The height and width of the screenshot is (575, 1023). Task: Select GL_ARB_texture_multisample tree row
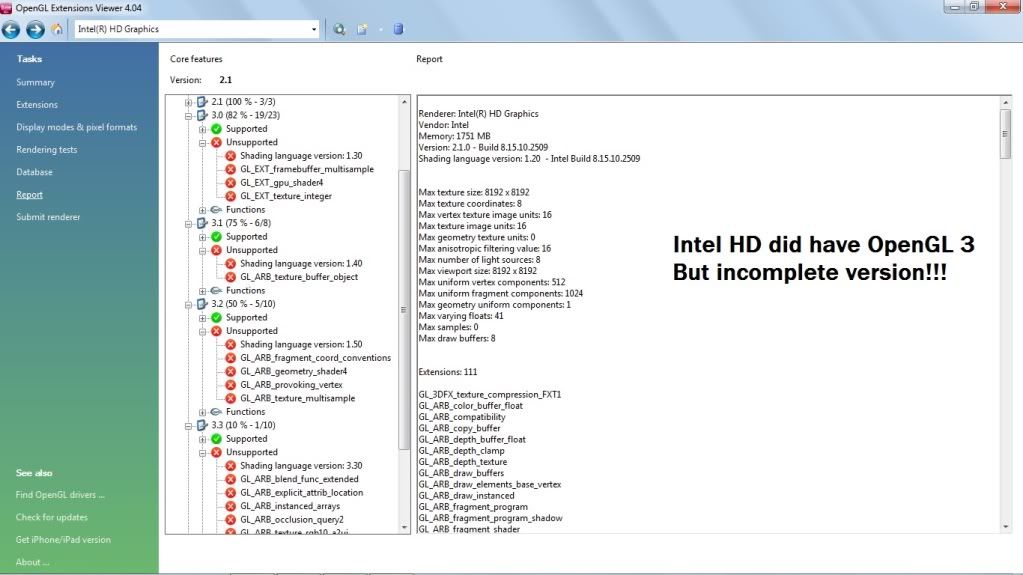tap(298, 398)
